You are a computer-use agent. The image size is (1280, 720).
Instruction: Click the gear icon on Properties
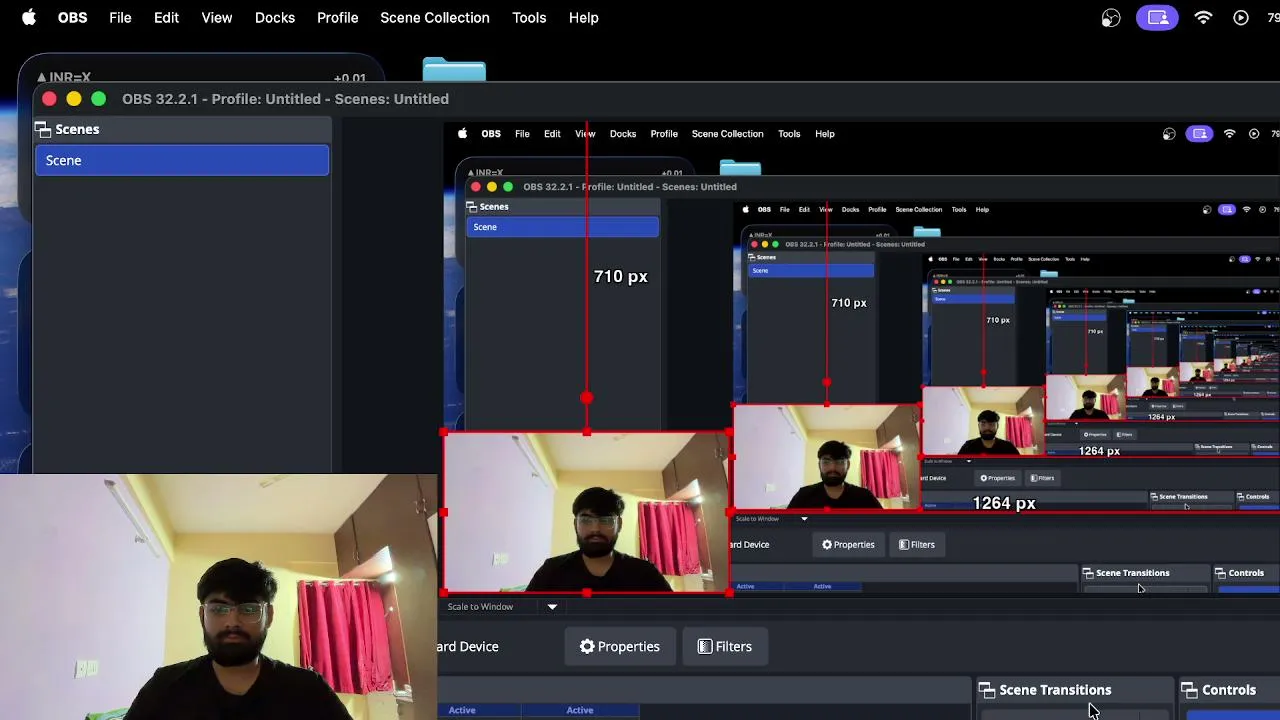coord(587,646)
